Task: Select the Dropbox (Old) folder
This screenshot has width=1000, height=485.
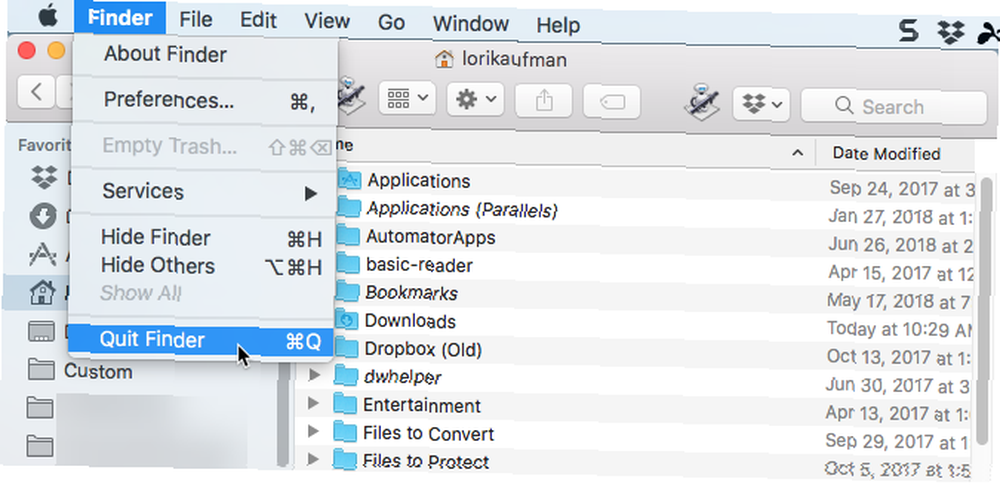Action: 423,350
